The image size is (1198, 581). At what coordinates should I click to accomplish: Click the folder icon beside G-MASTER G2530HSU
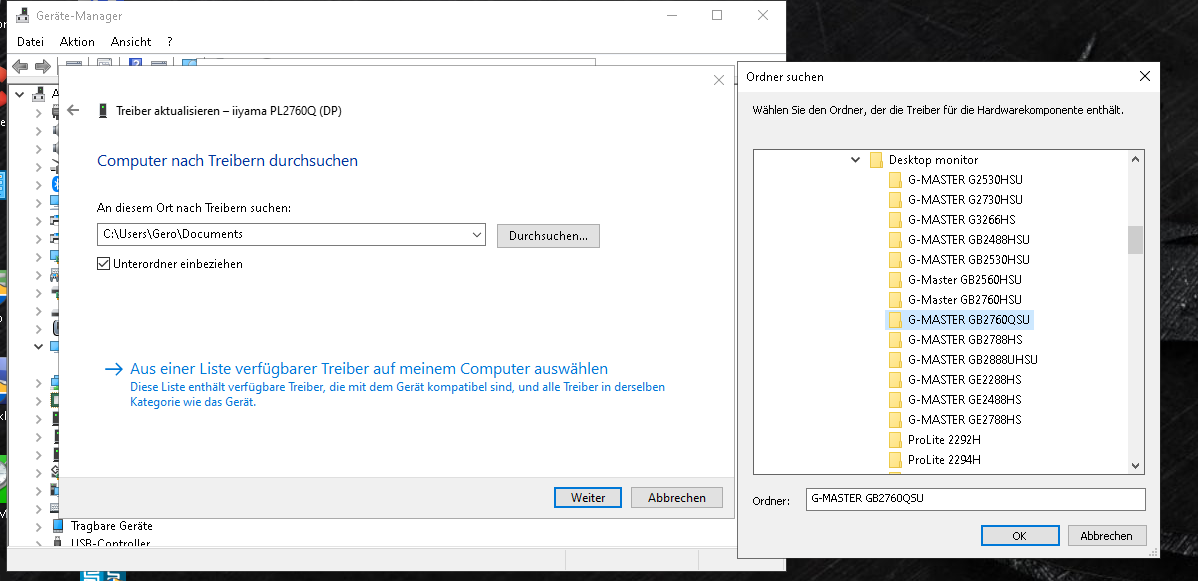point(895,180)
